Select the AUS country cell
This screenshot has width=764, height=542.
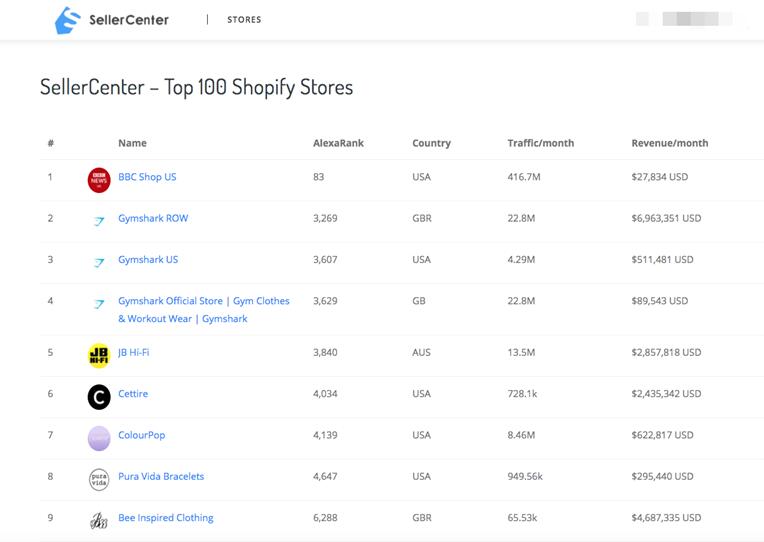(421, 352)
